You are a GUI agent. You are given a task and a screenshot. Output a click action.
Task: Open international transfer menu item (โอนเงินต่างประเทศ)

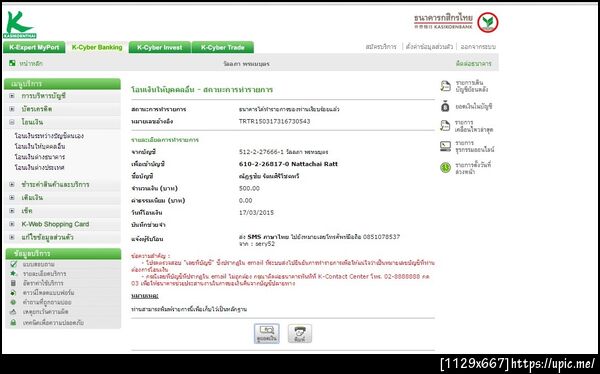39,168
